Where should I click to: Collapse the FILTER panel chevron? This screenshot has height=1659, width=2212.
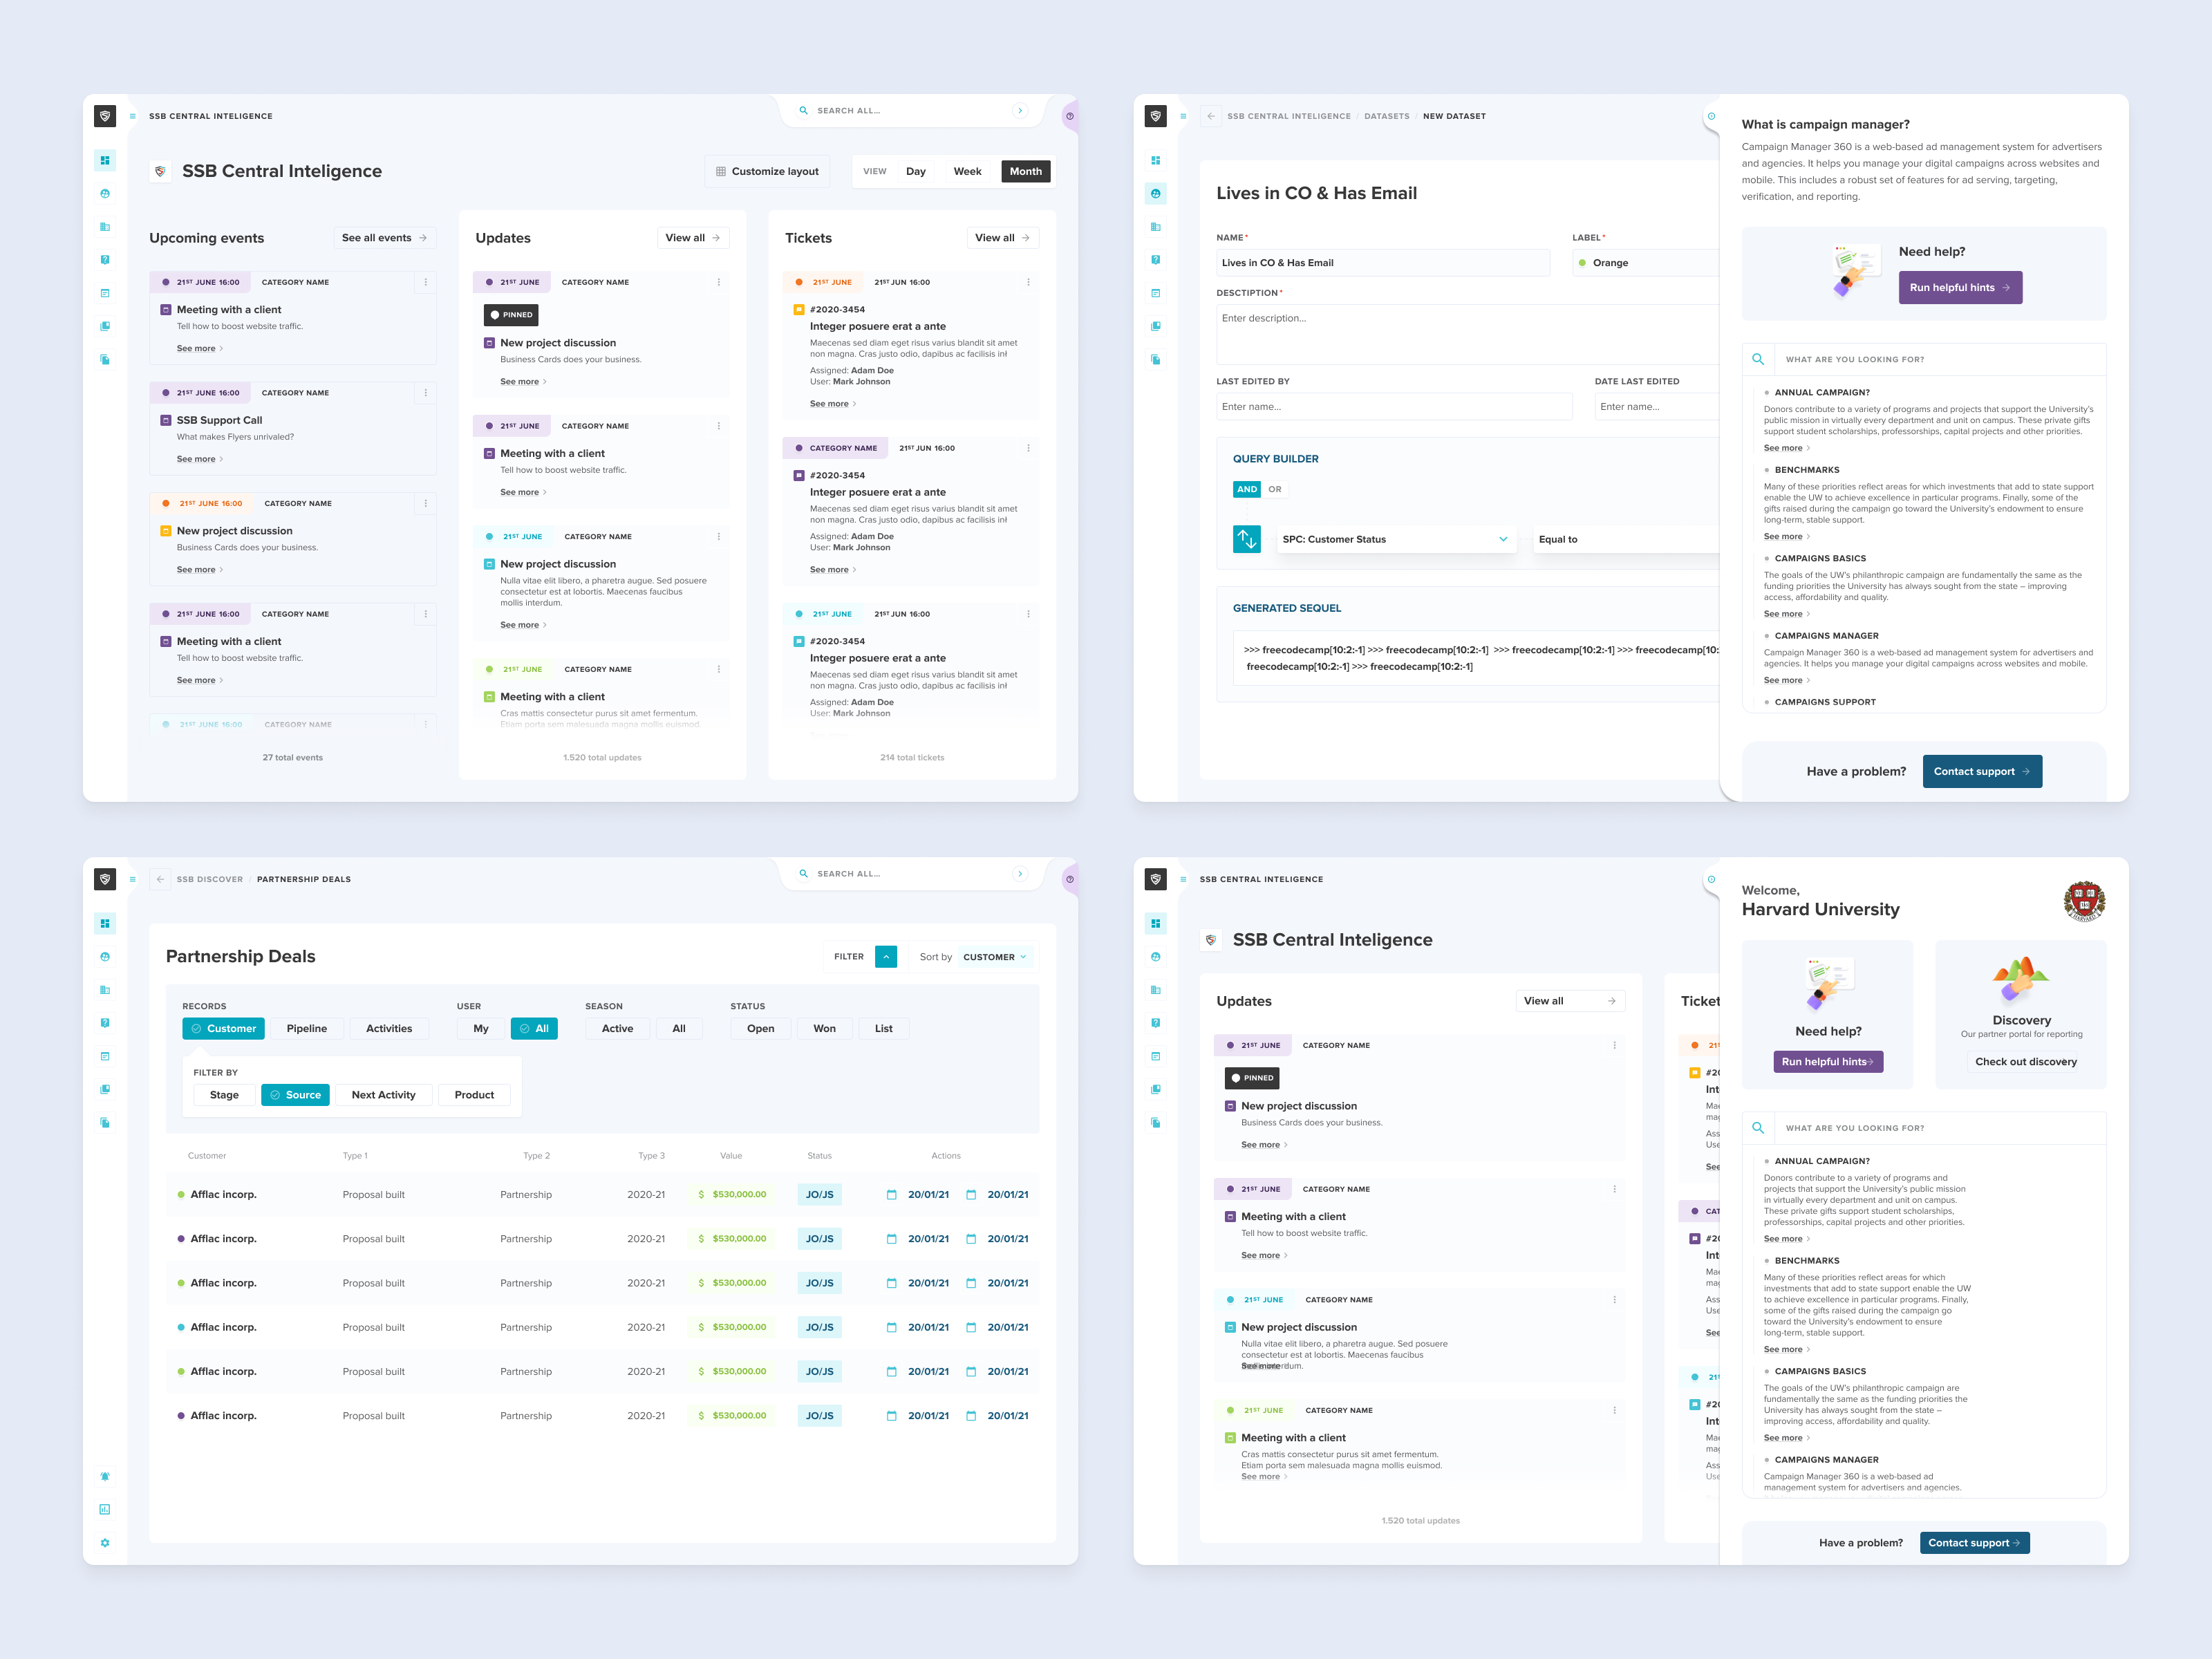[x=885, y=957]
